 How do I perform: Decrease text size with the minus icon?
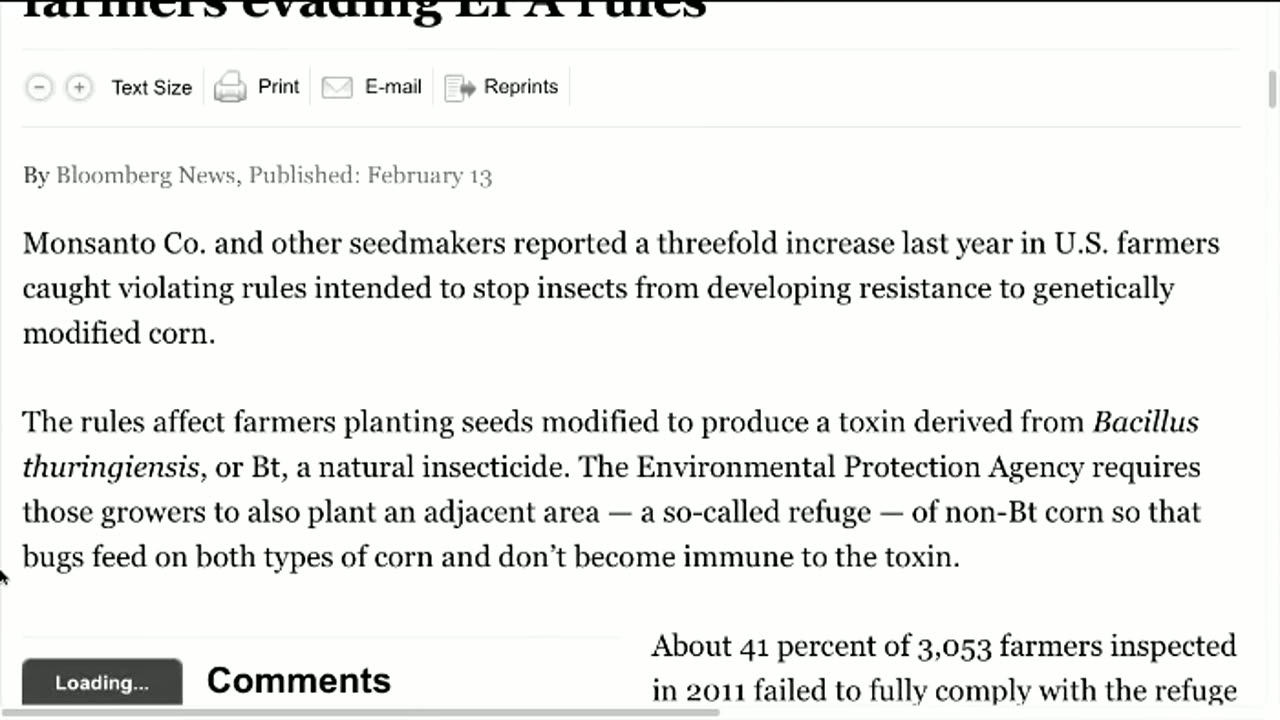(38, 88)
